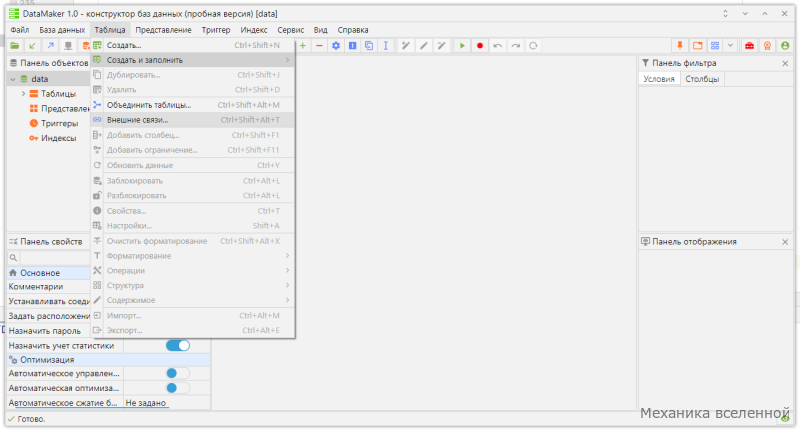
Task: Open Операции submenu arrow
Action: point(287,270)
